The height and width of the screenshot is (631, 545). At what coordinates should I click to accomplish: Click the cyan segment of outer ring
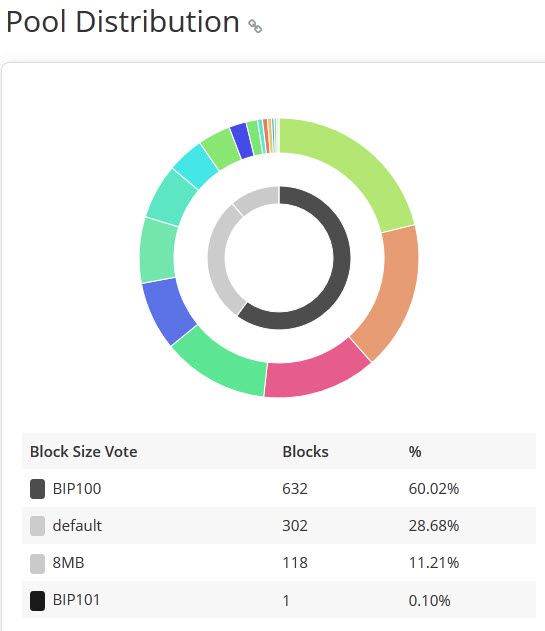click(196, 166)
